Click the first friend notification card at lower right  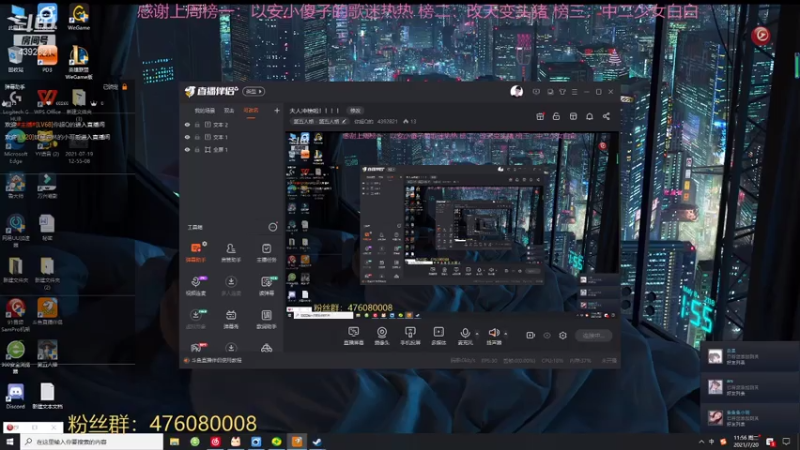coord(749,357)
